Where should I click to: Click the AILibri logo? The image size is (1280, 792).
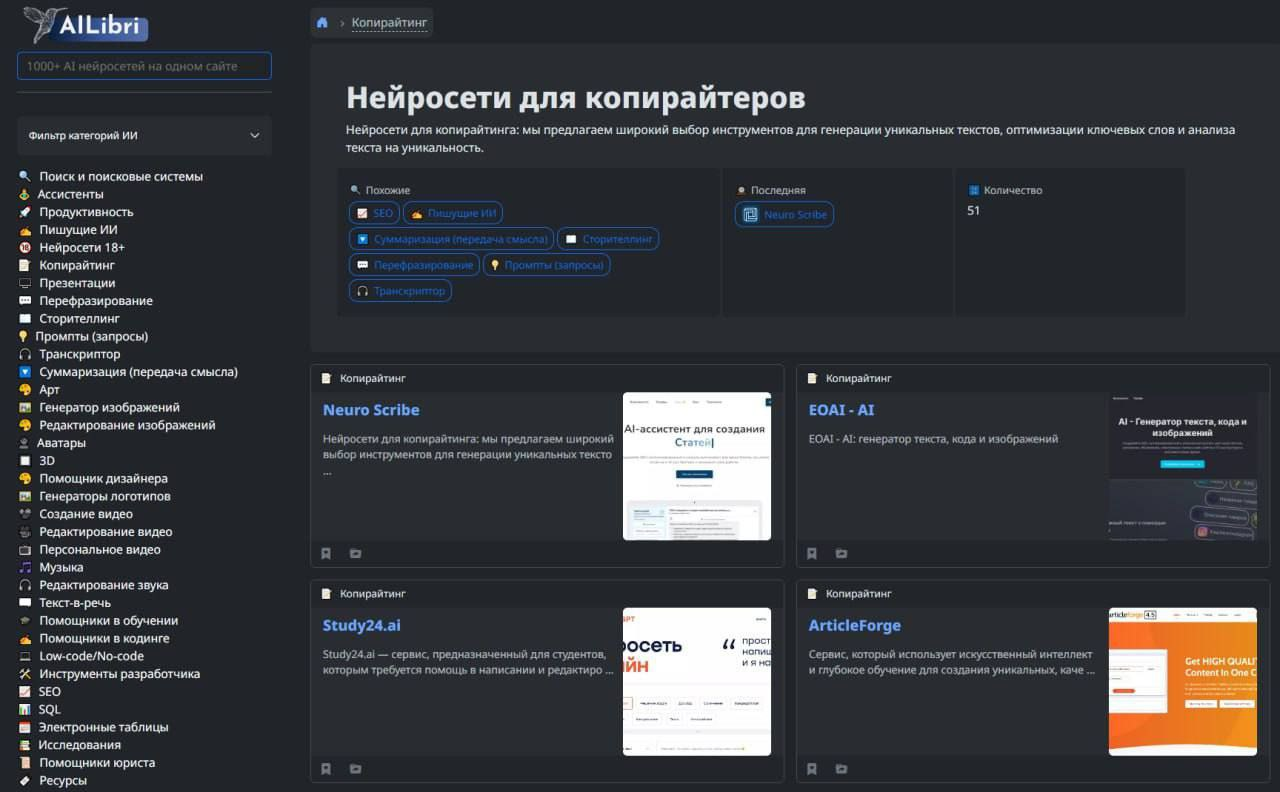tap(88, 25)
